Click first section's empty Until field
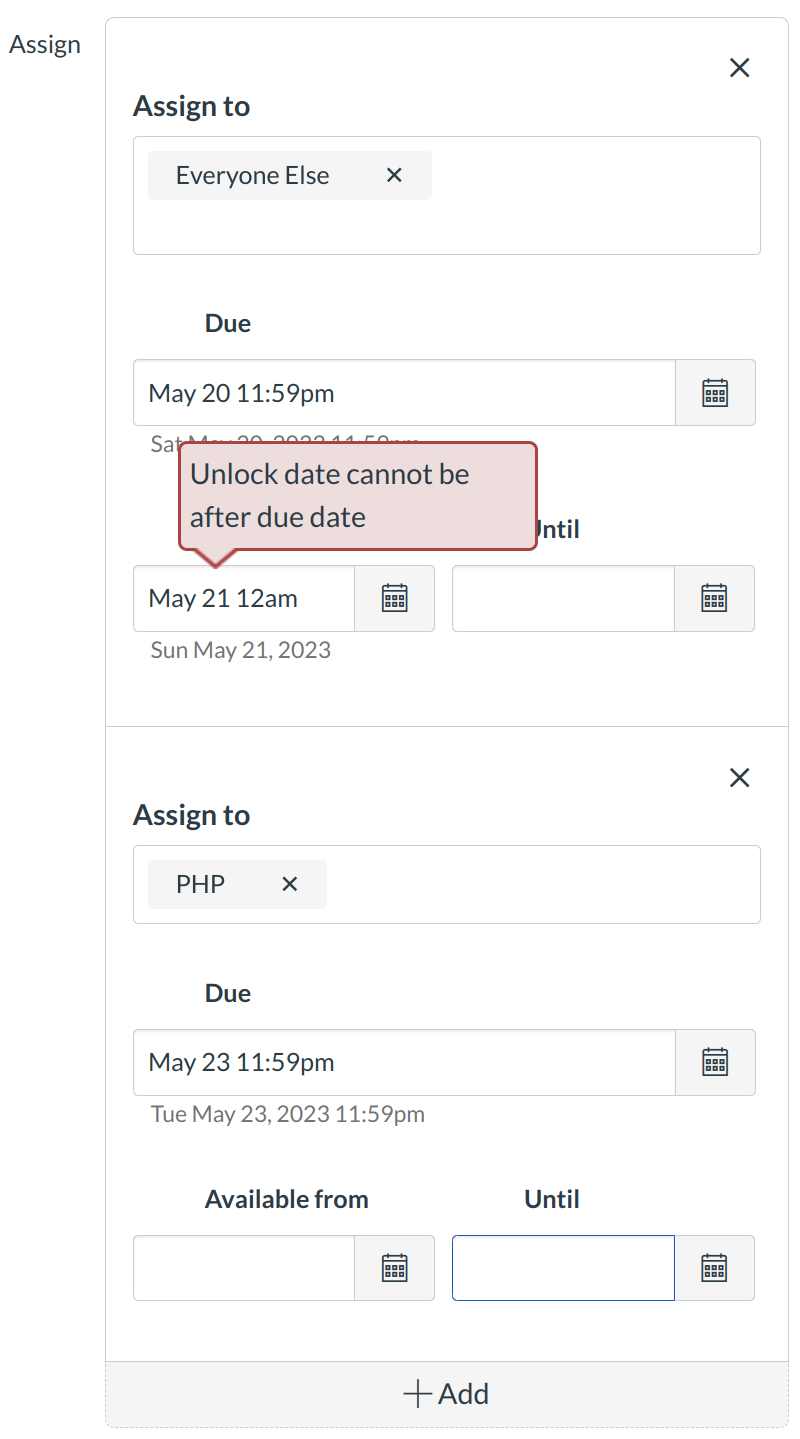The height and width of the screenshot is (1439, 800). 562,598
